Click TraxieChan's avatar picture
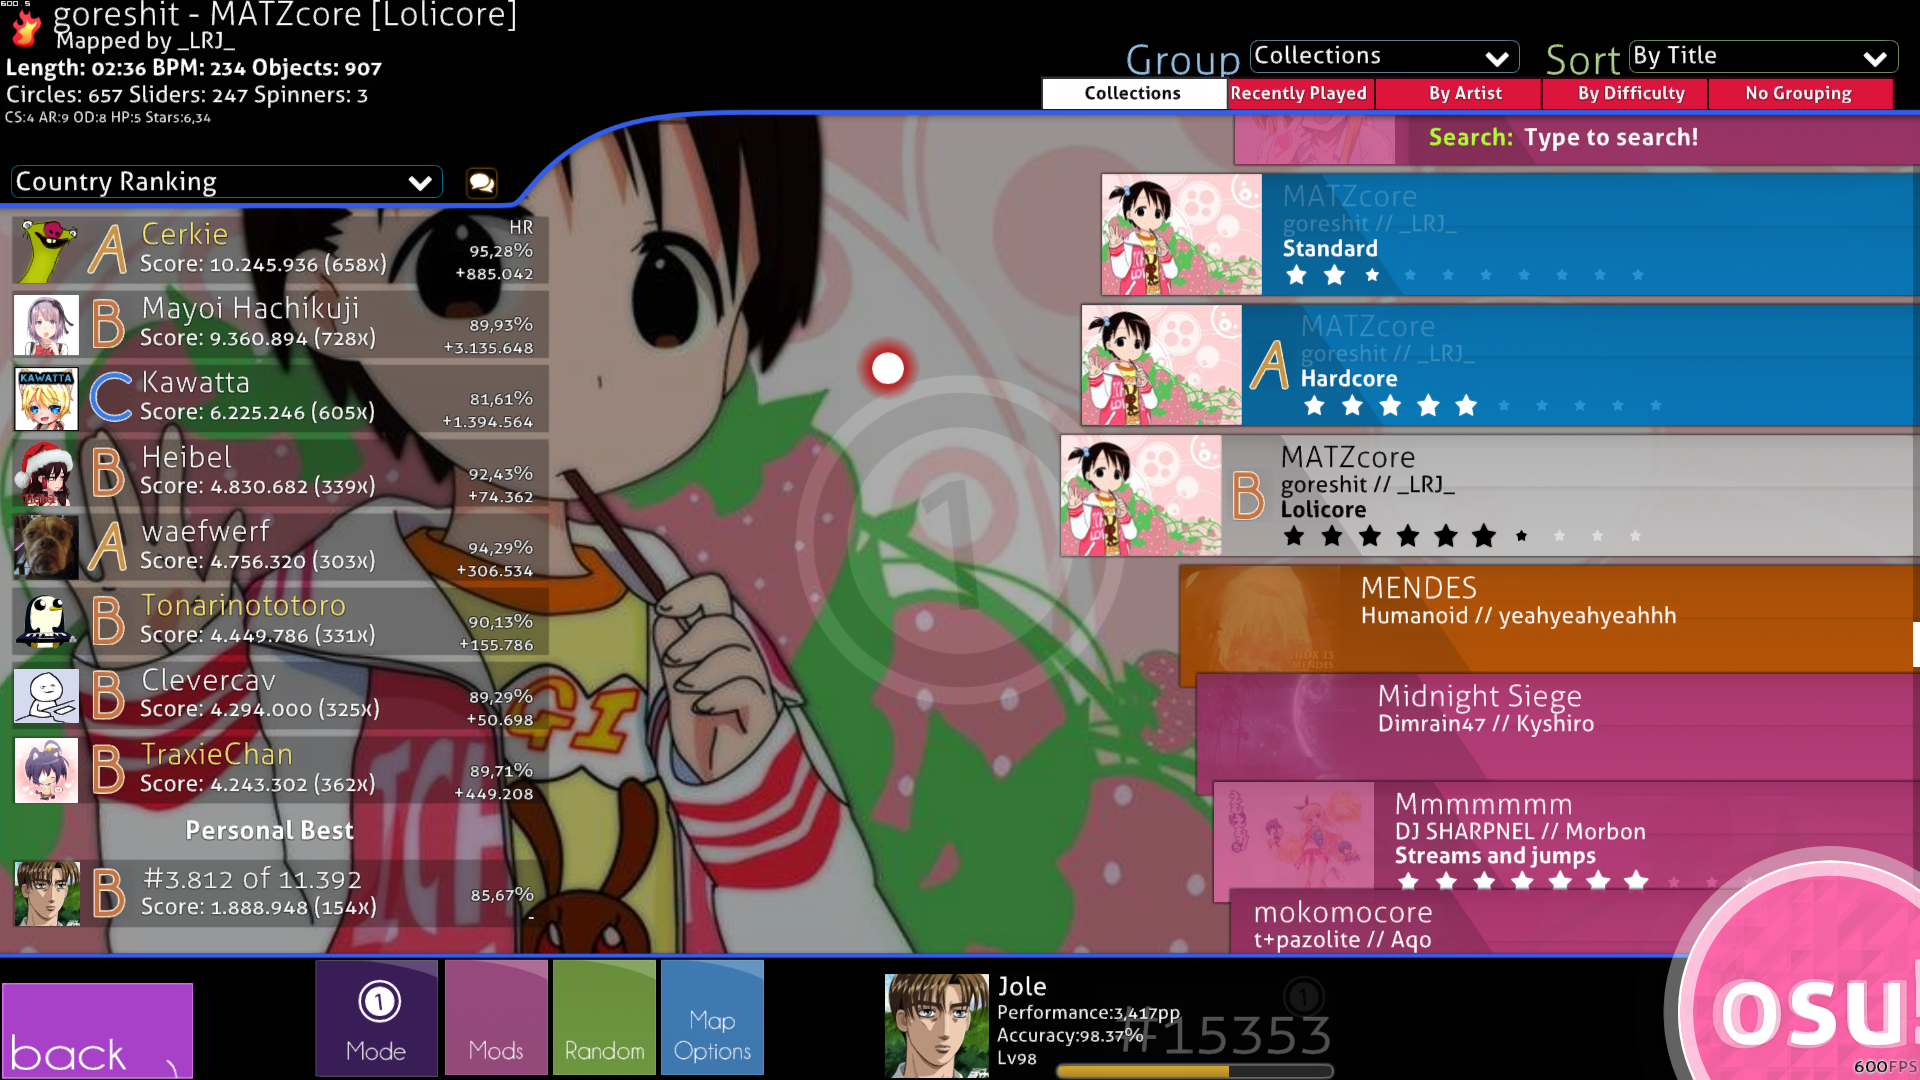 [46, 770]
